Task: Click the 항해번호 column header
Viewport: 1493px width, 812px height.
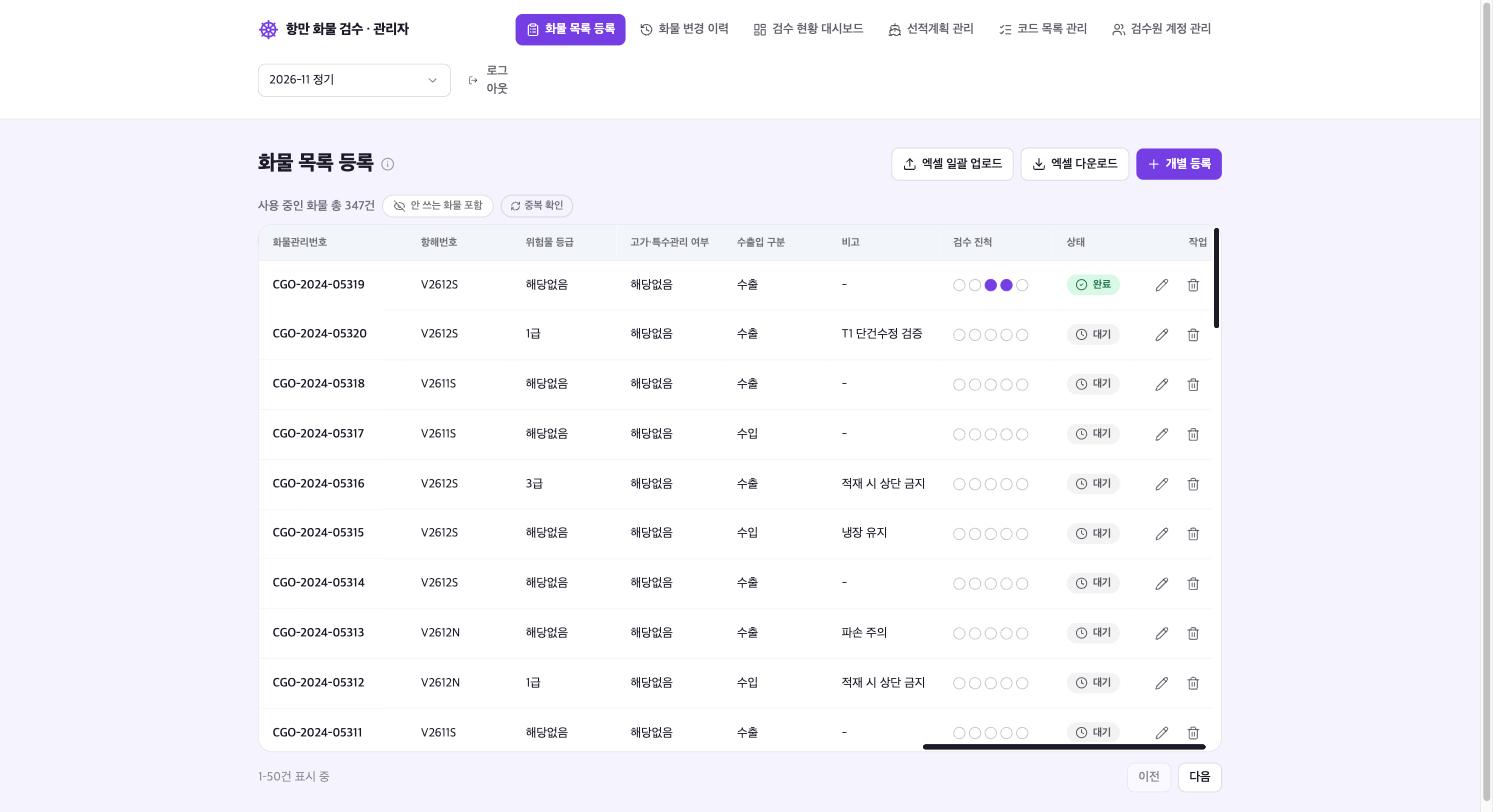Action: [x=439, y=243]
